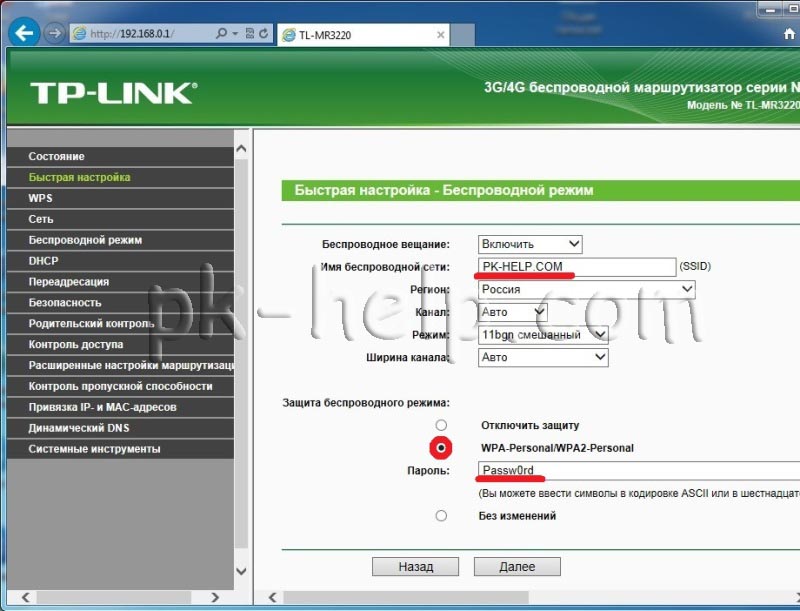
Task: Open the Беспроводное вещание dropdown
Action: click(530, 244)
